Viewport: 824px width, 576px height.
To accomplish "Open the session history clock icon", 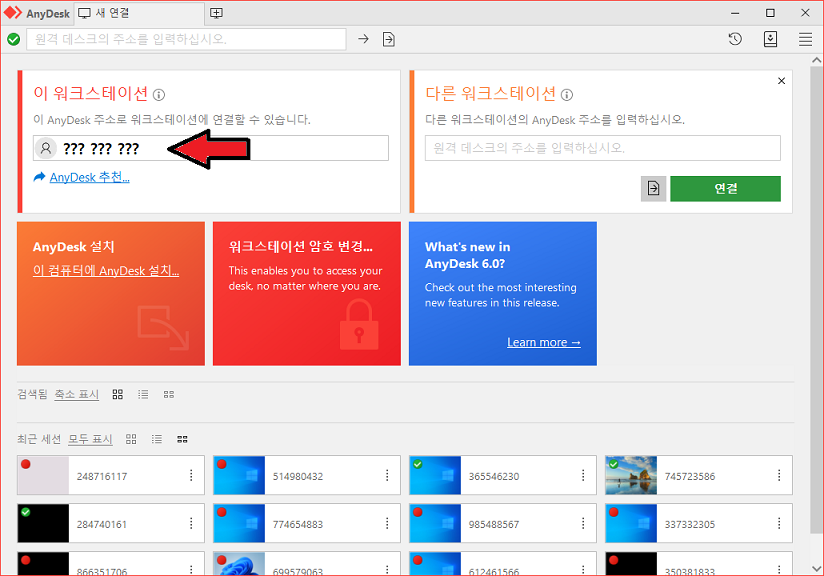I will click(735, 39).
